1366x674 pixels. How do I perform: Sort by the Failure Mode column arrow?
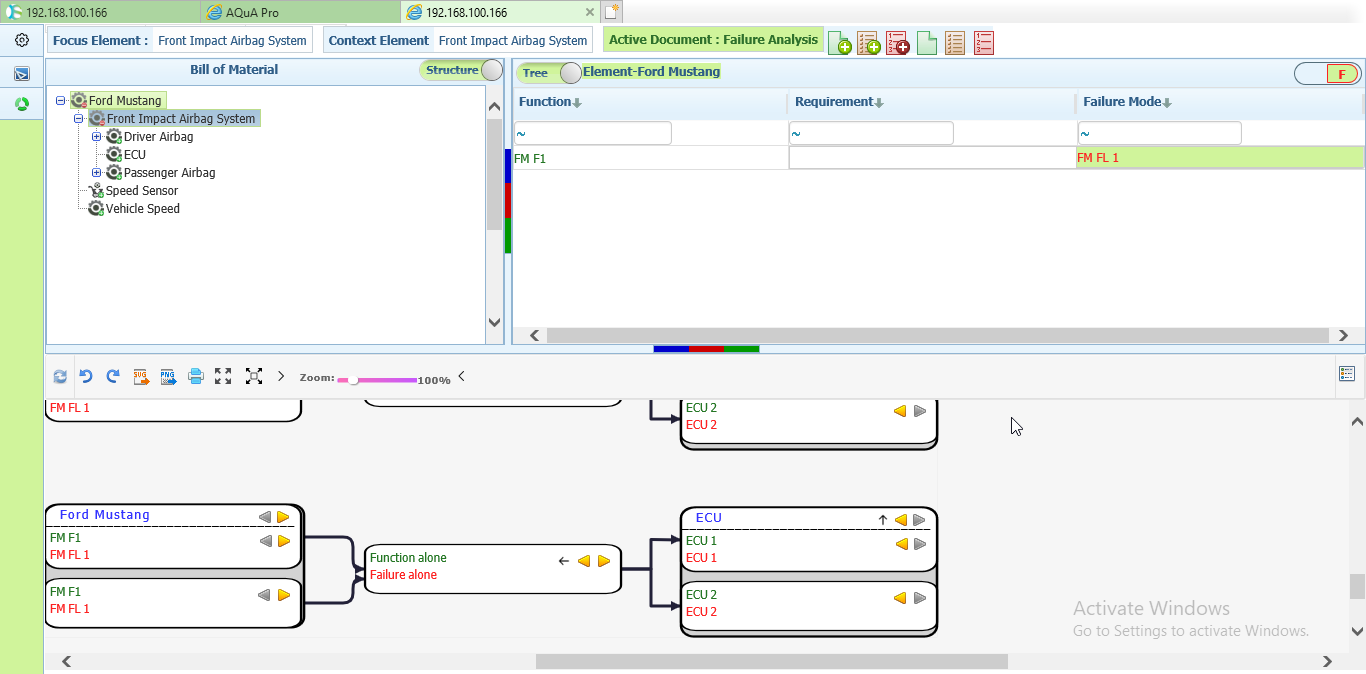point(1167,103)
